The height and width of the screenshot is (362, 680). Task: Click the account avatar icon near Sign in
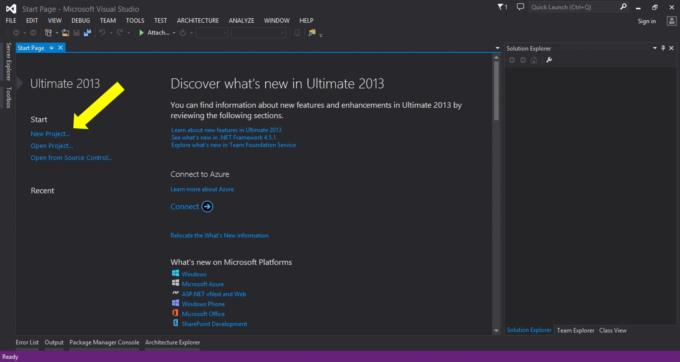point(671,21)
